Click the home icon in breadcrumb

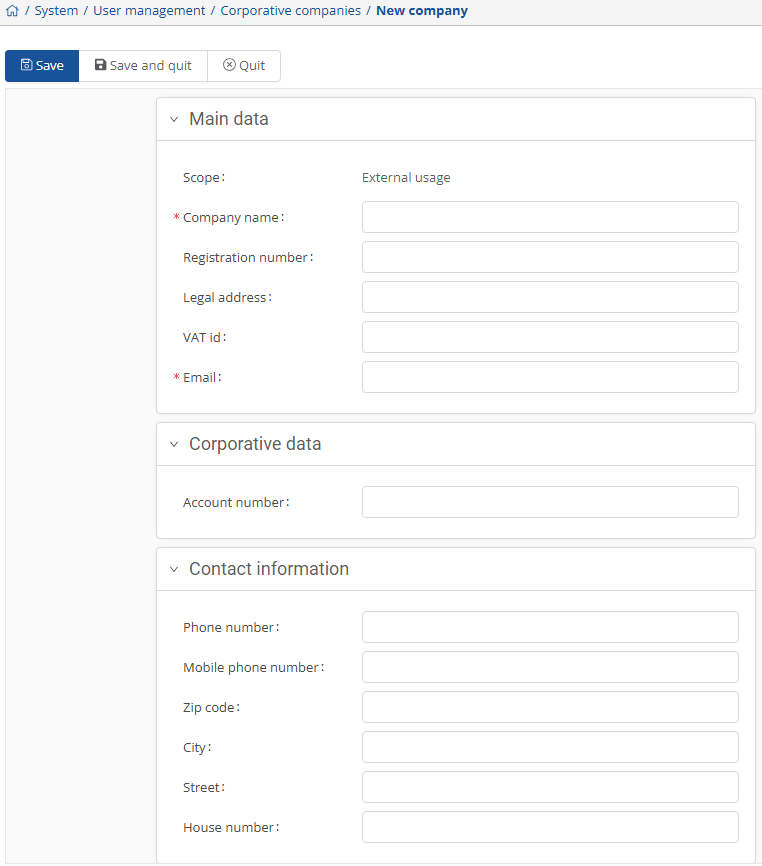tap(12, 11)
